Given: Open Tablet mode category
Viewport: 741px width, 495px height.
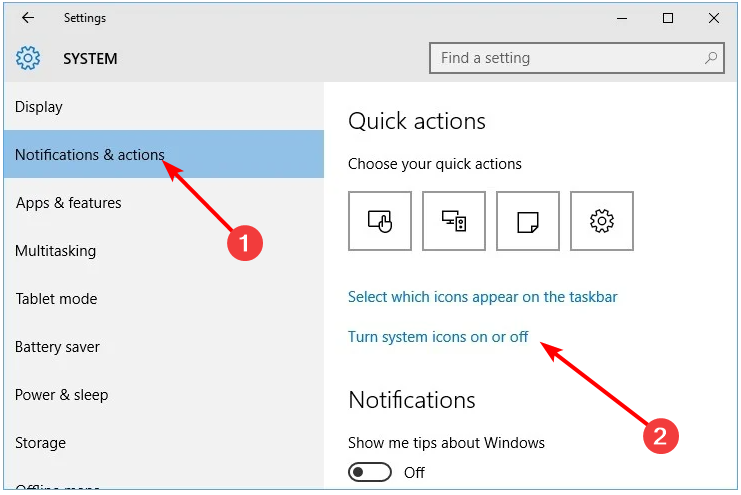Looking at the screenshot, I should [x=164, y=299].
